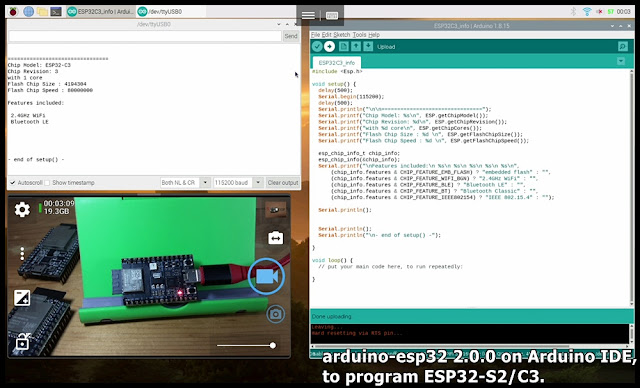Launch the terminal from the taskbar
This screenshot has width=640, height=388.
tap(56, 11)
